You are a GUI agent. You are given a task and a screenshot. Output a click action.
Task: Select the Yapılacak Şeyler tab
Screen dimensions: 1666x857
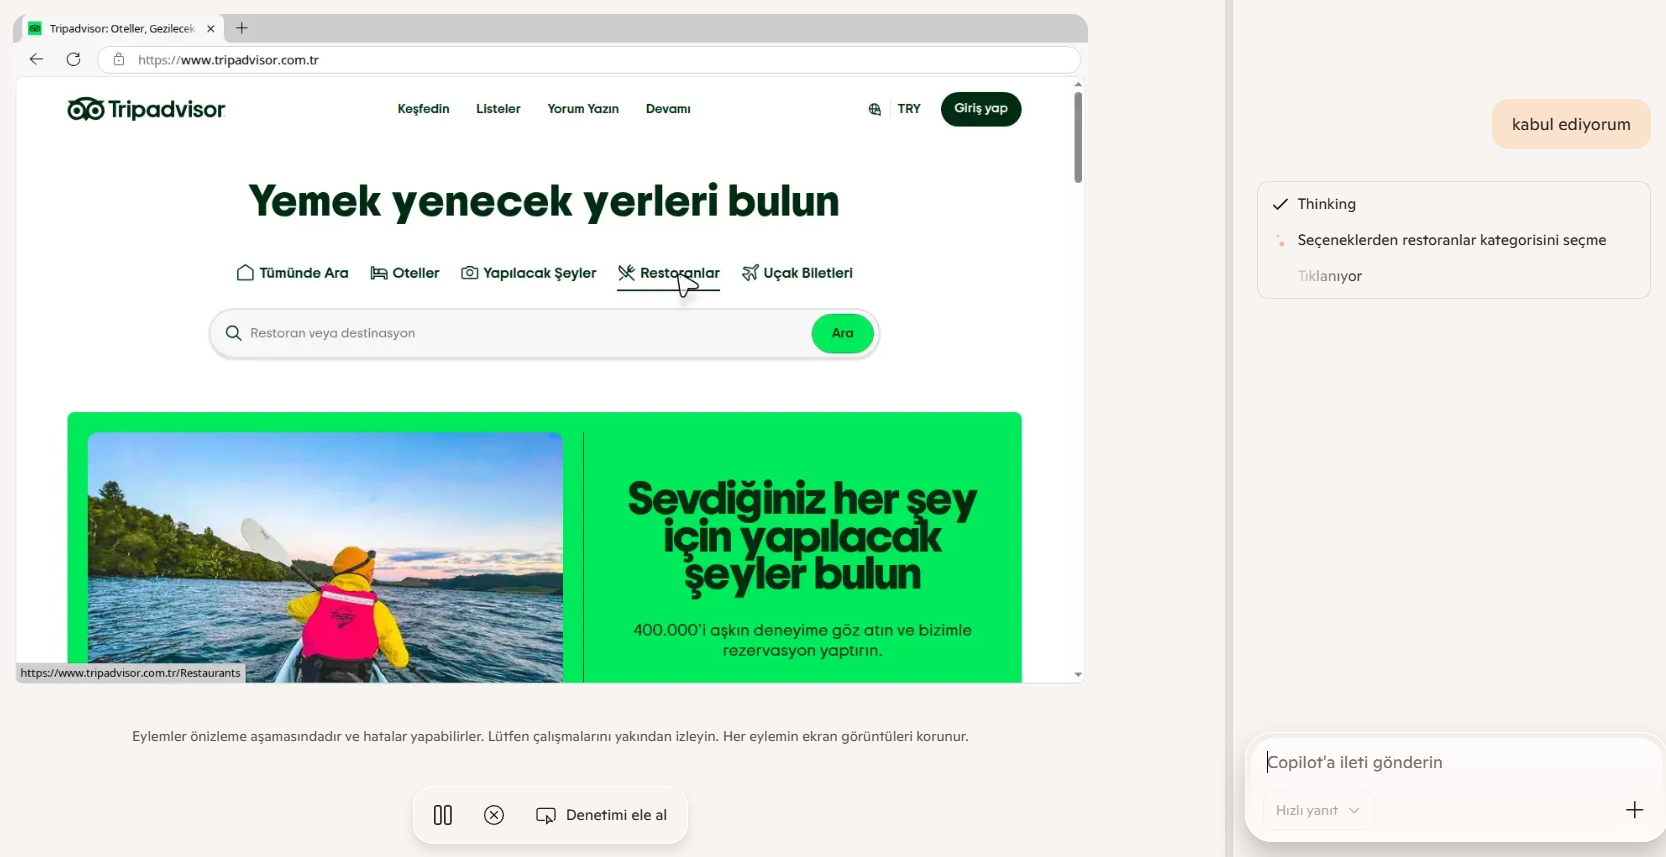click(x=528, y=273)
